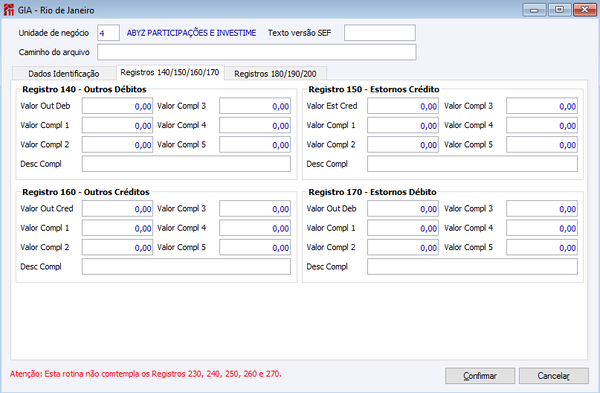Select Registro 160 Valor Compl 5 field
Image resolution: width=600 pixels, height=393 pixels.
(255, 247)
